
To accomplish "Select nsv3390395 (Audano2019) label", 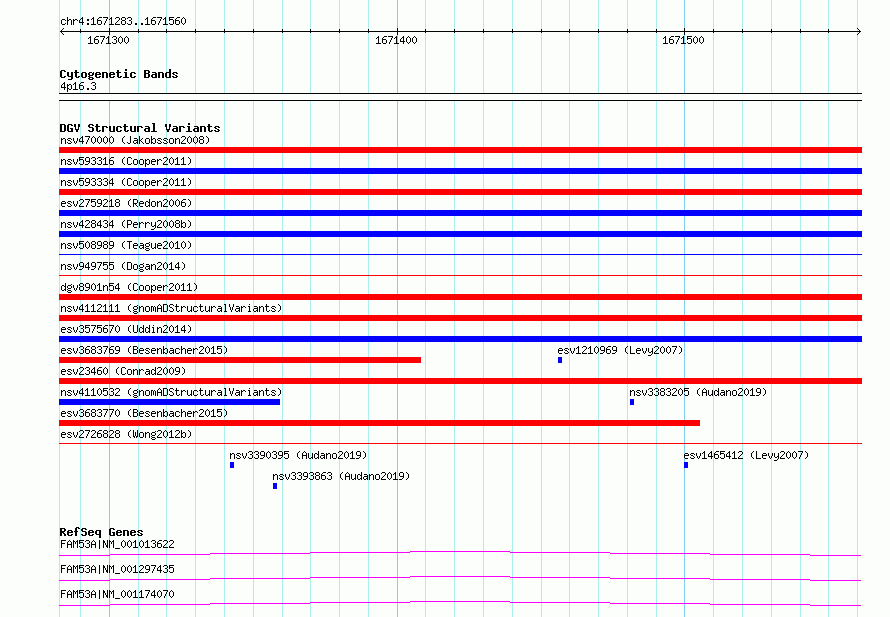I will [298, 455].
